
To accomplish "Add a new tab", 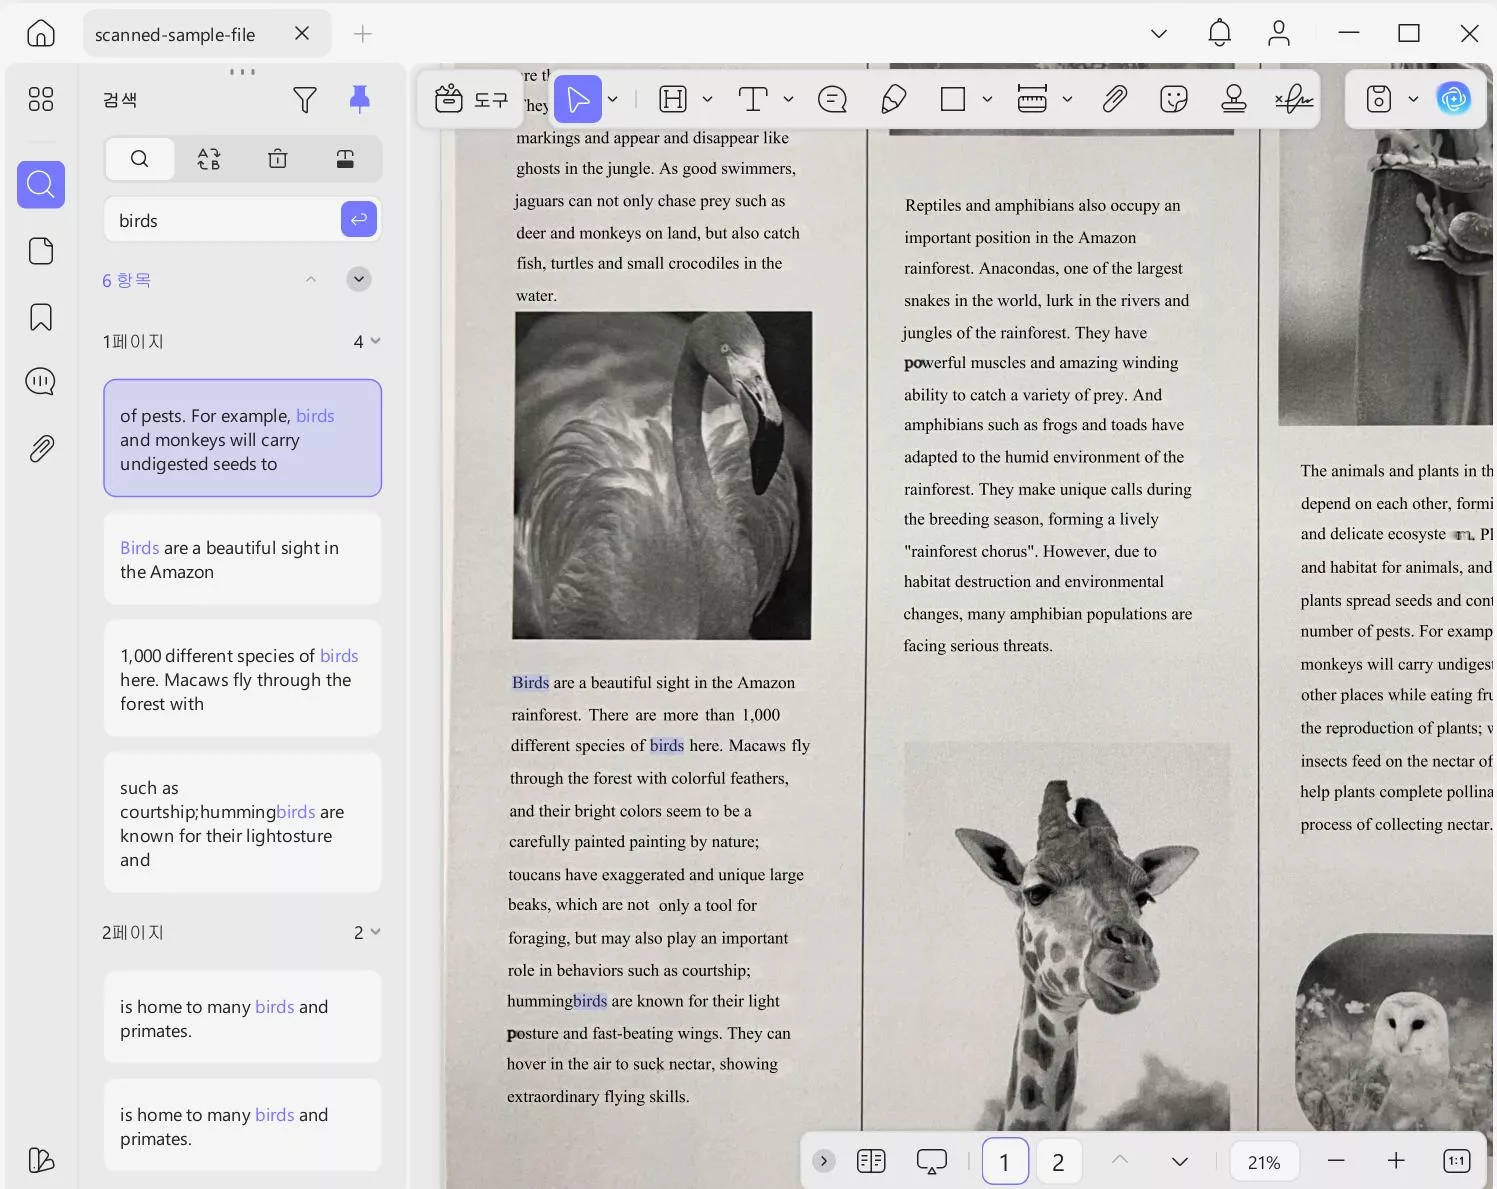I will click(363, 34).
